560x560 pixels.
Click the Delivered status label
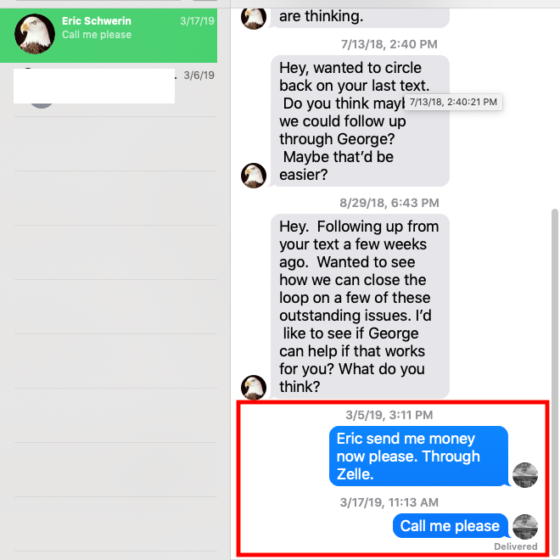click(x=515, y=546)
